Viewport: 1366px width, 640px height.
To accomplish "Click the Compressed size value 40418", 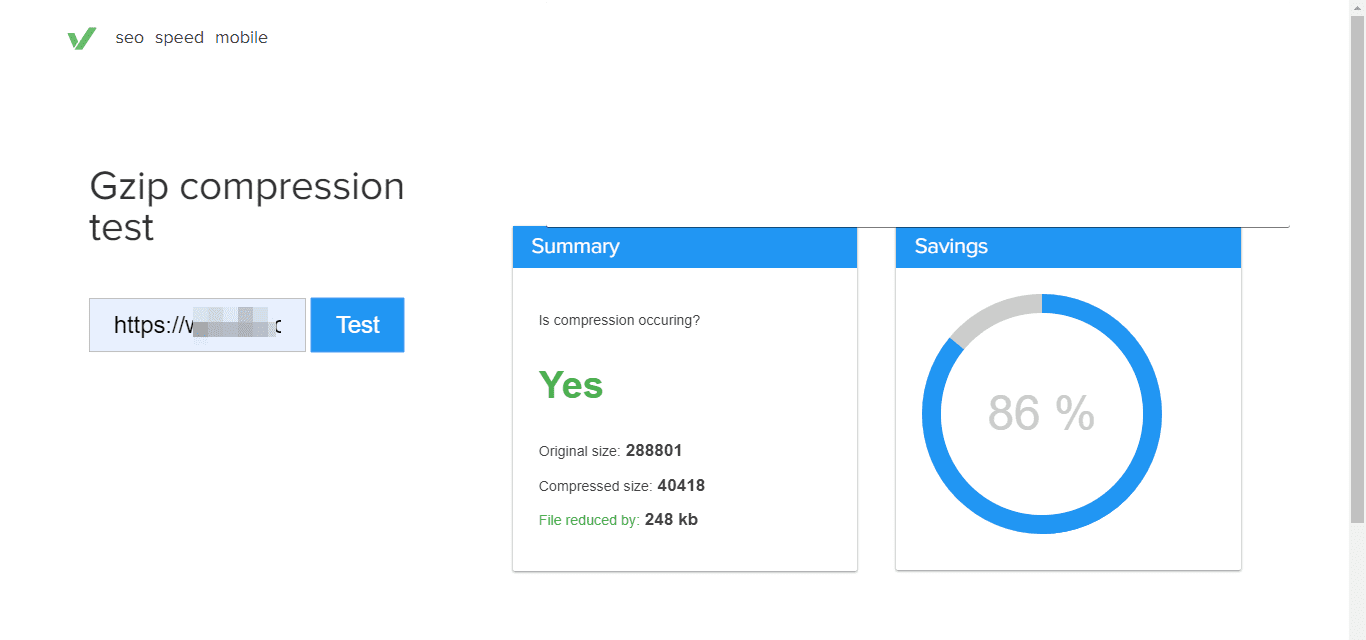I will 681,486.
